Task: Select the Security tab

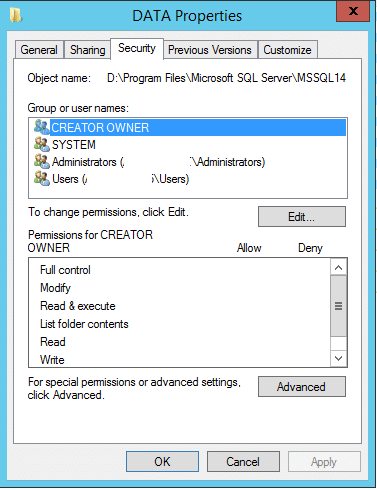Action: pyautogui.click(x=137, y=49)
